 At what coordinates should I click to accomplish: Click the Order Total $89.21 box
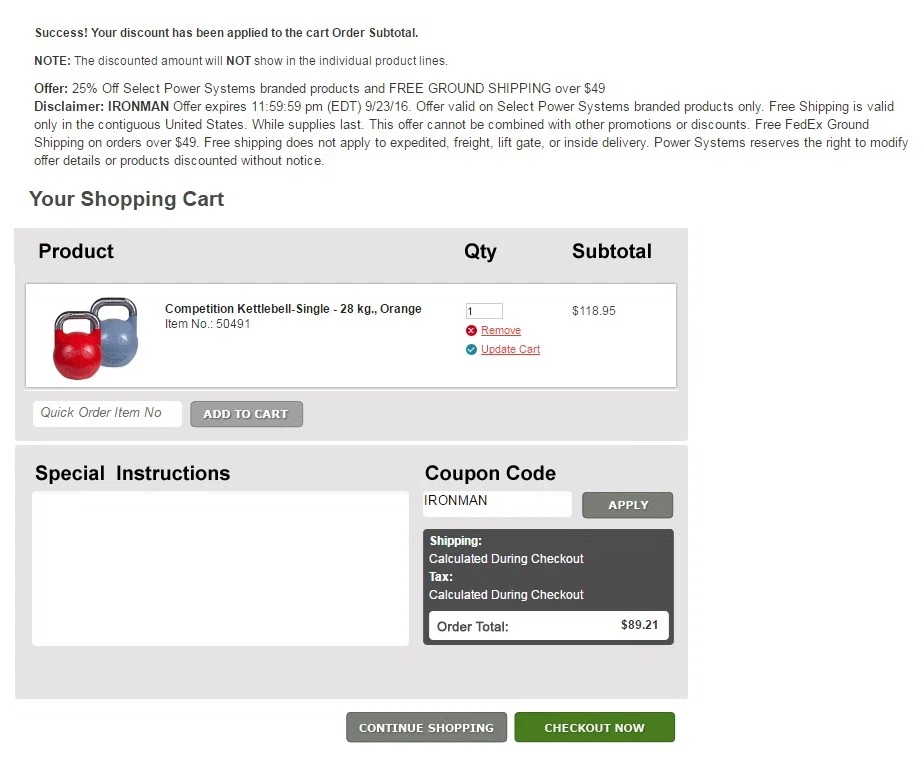tap(549, 626)
